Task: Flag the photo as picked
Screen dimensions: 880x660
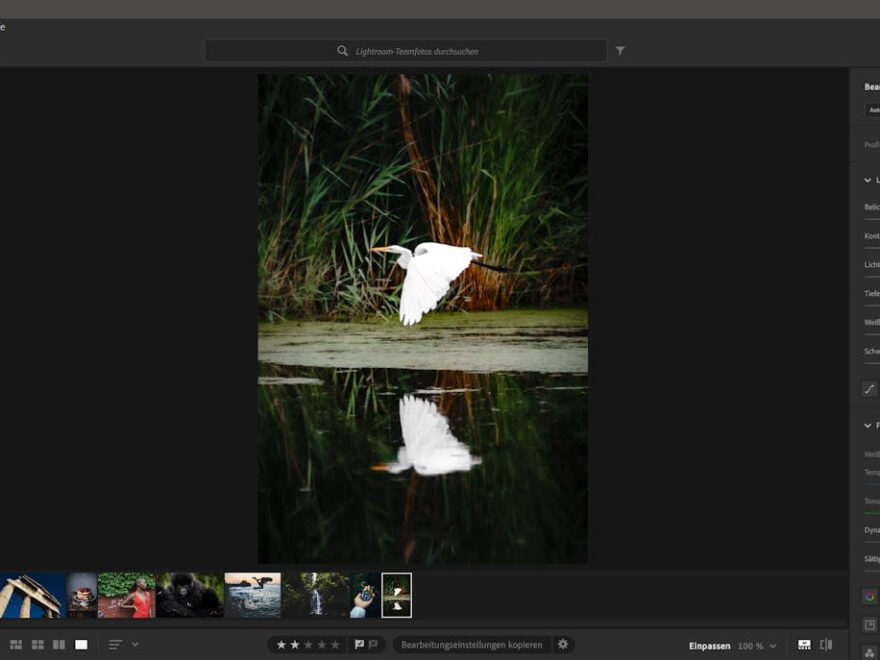Action: (359, 644)
